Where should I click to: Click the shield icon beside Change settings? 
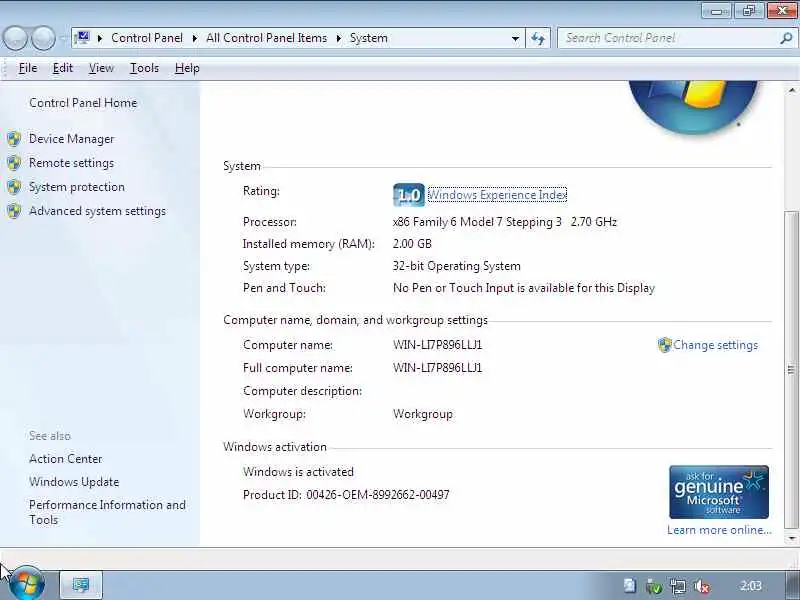coord(664,345)
